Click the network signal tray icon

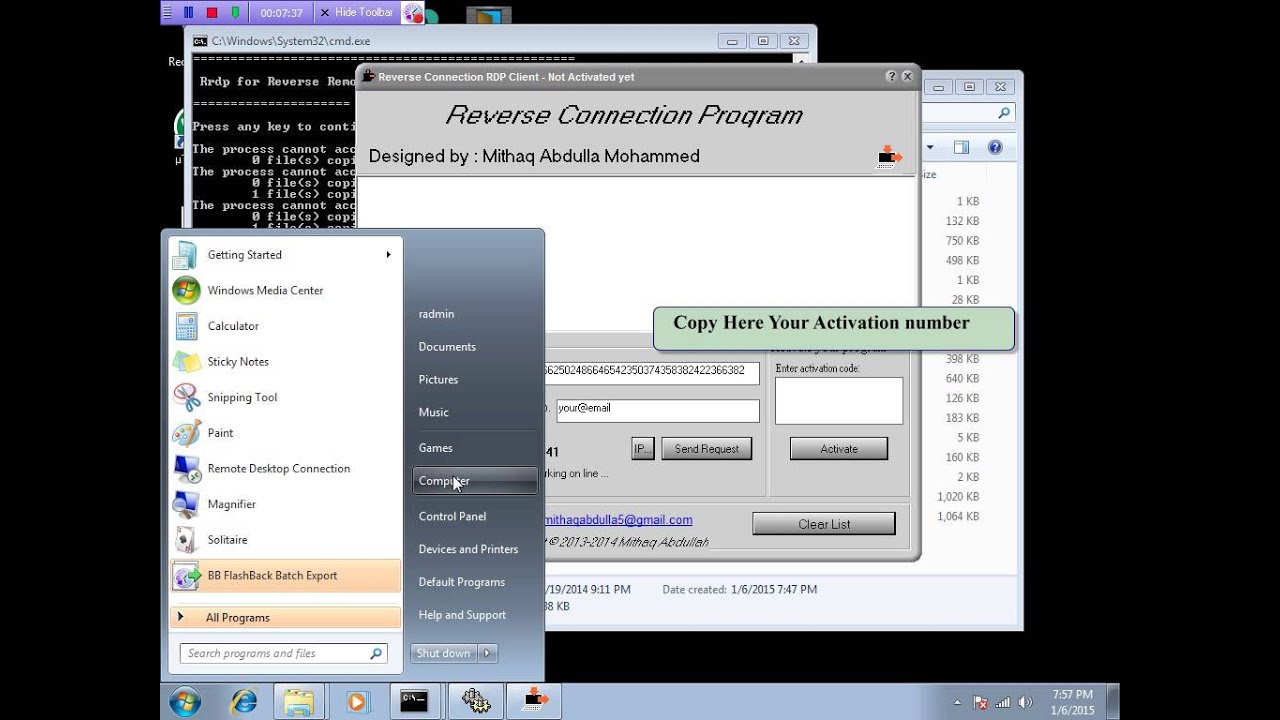(1003, 702)
